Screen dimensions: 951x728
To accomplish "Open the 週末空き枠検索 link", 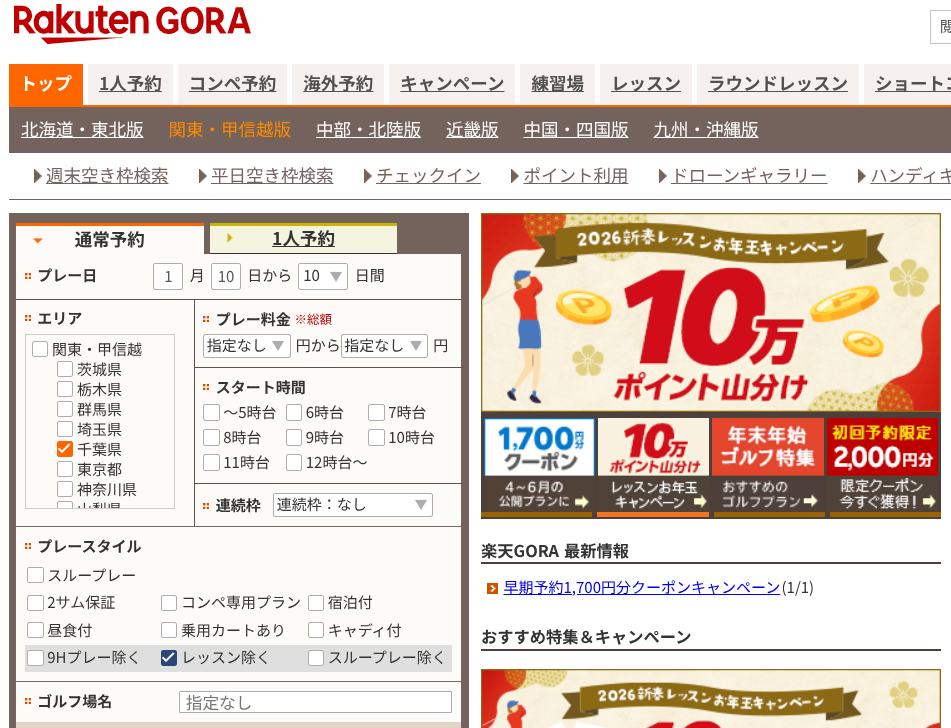I will click(x=107, y=176).
